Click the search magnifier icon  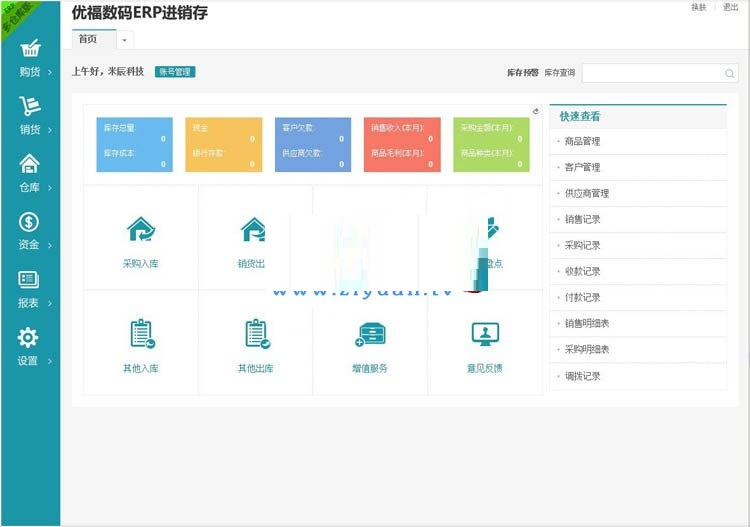730,73
